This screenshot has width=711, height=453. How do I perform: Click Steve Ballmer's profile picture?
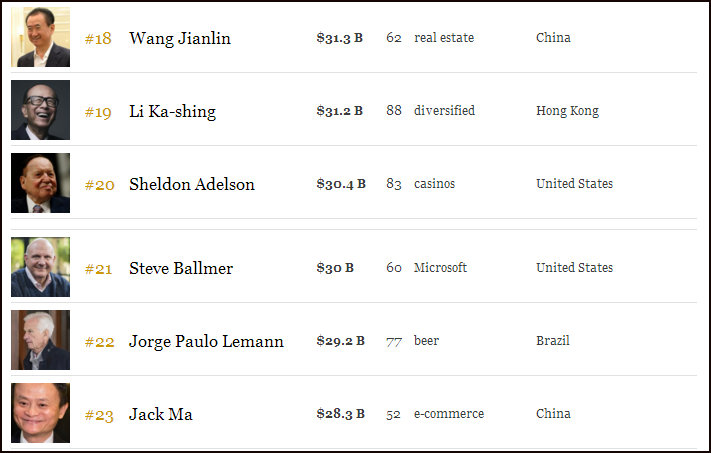(x=40, y=268)
